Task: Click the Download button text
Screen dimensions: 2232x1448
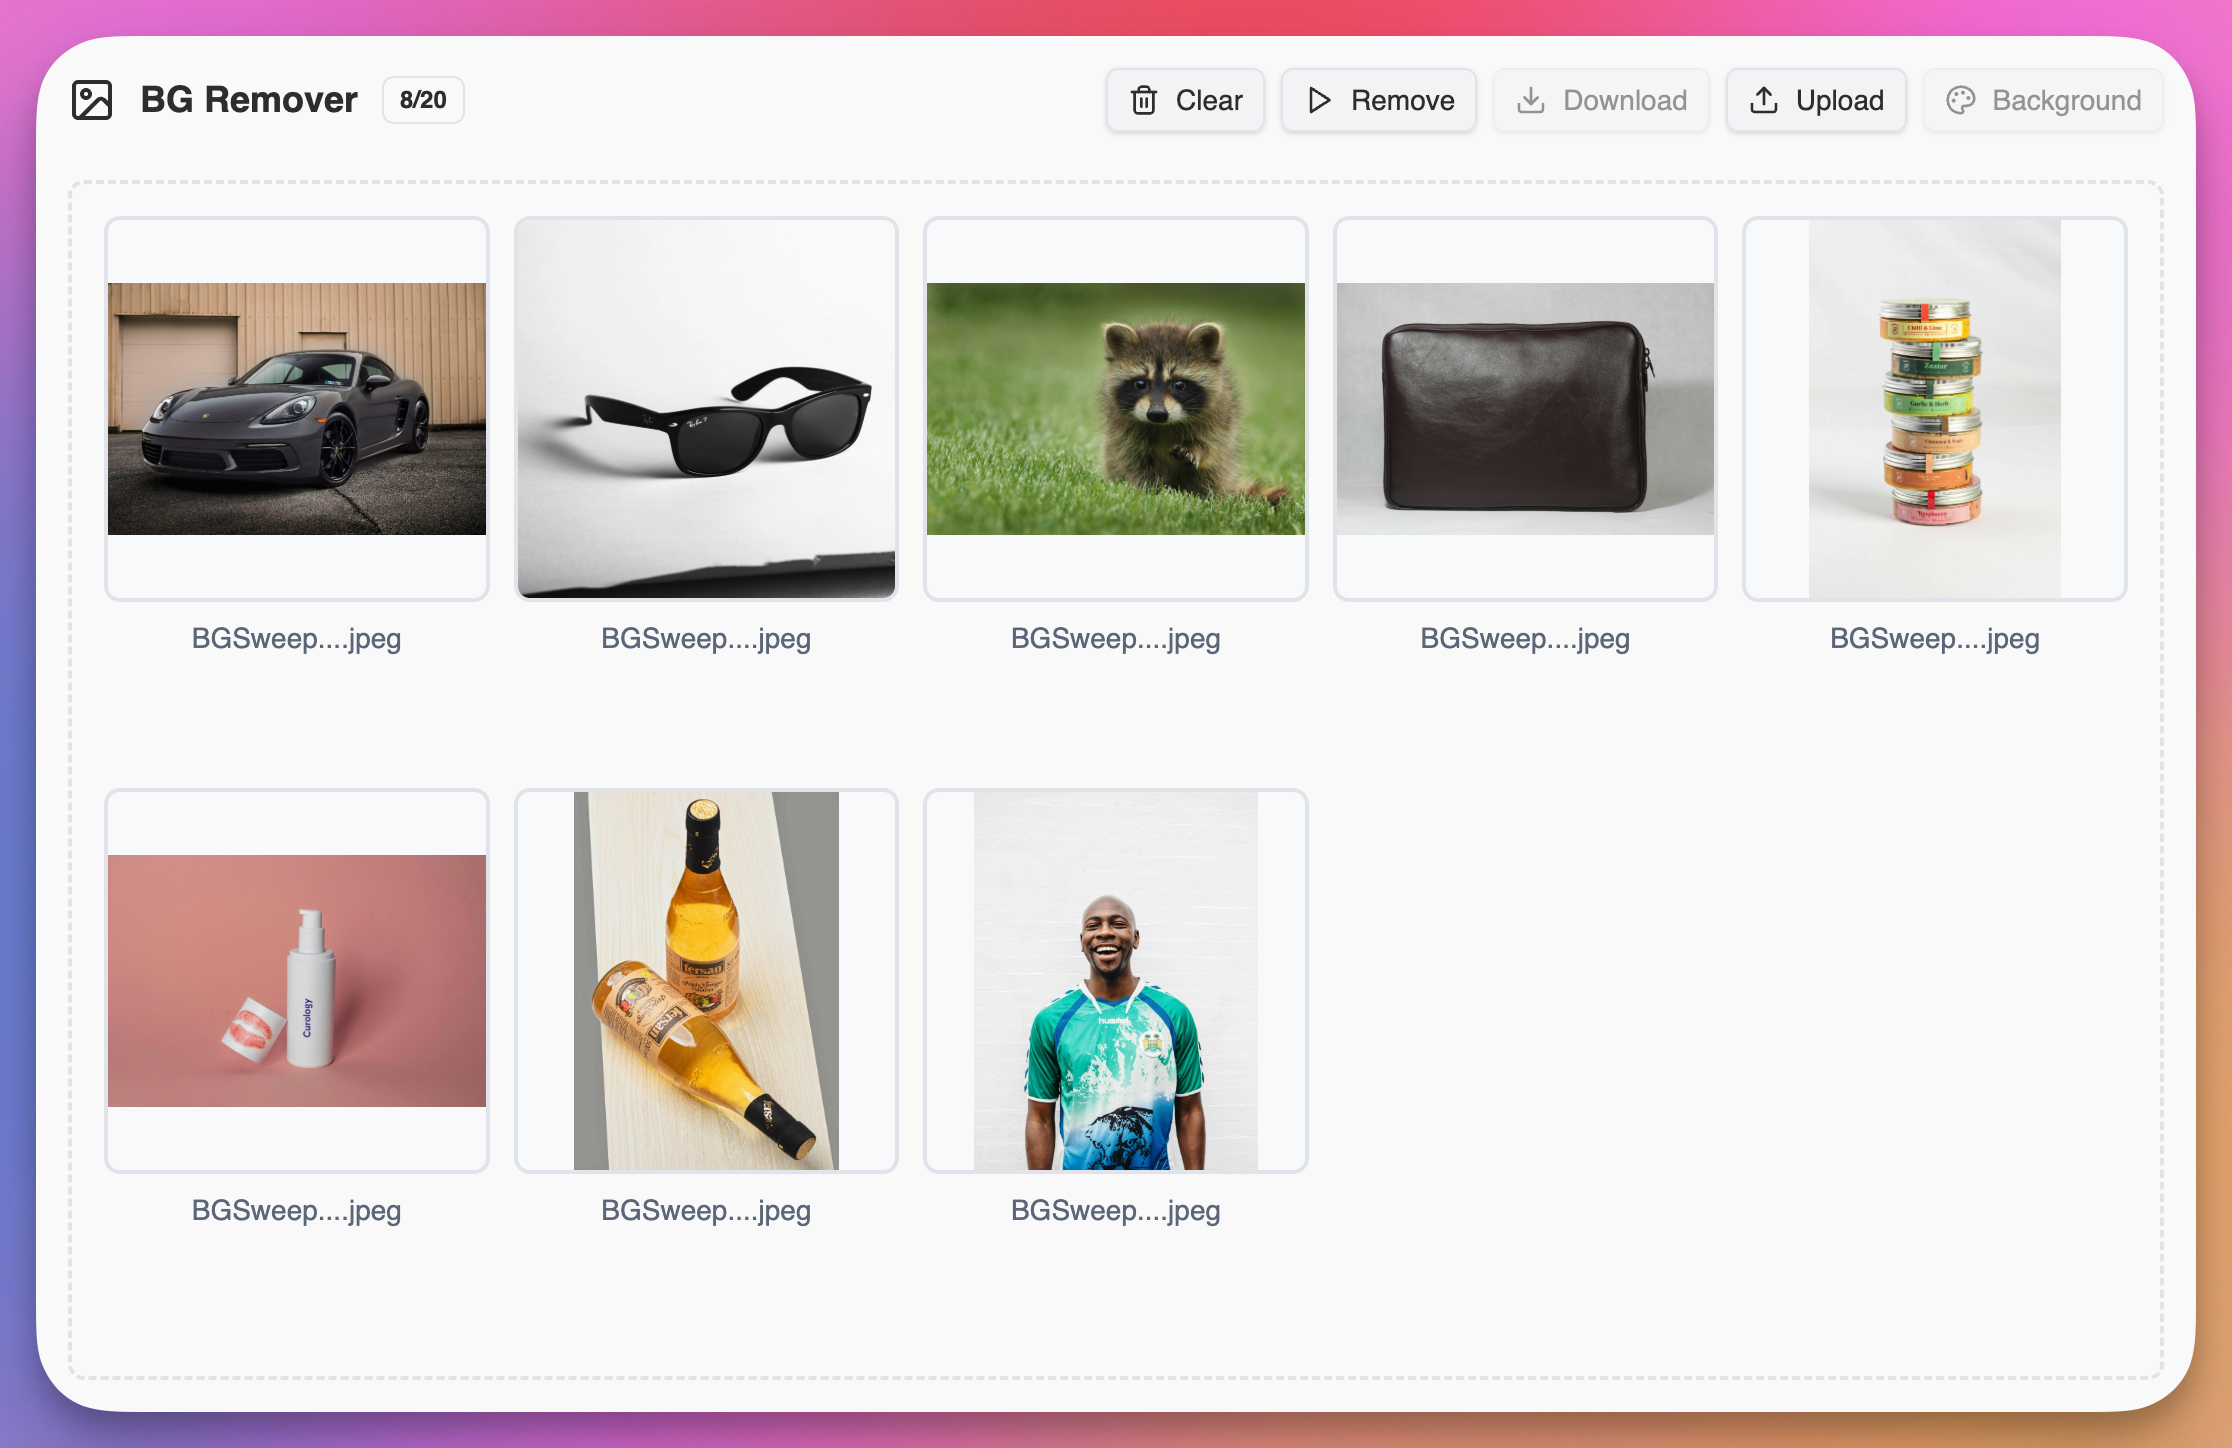Action: [x=1625, y=100]
